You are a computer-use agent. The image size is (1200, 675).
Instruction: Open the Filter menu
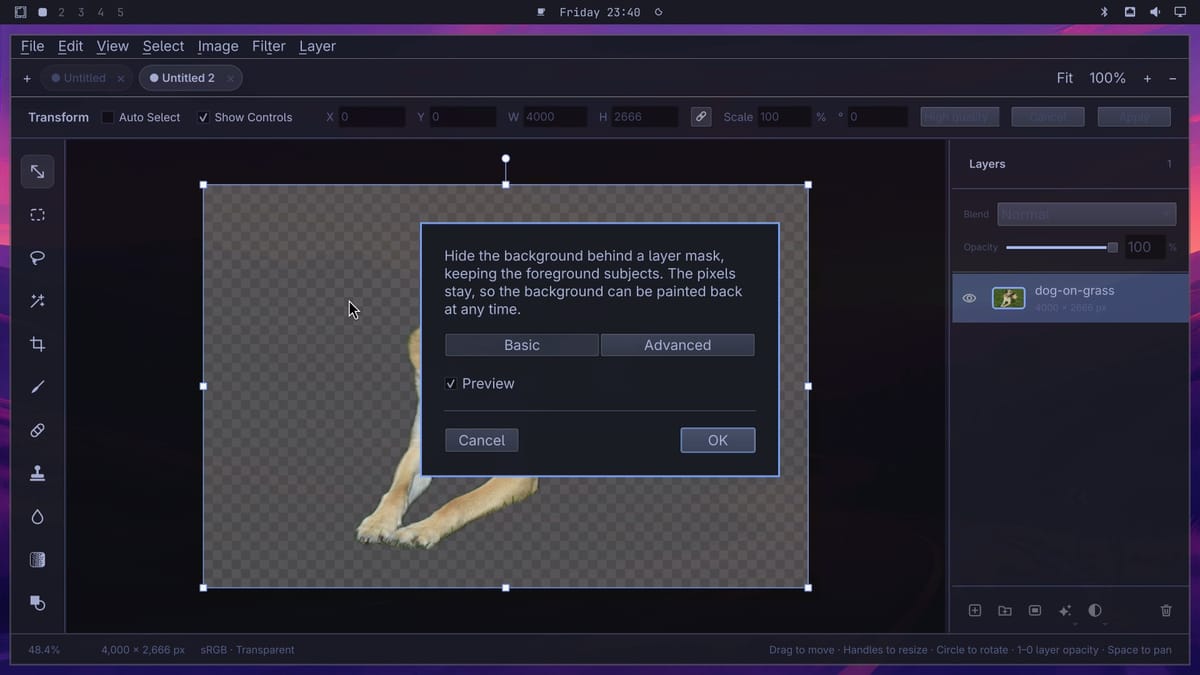pos(268,46)
